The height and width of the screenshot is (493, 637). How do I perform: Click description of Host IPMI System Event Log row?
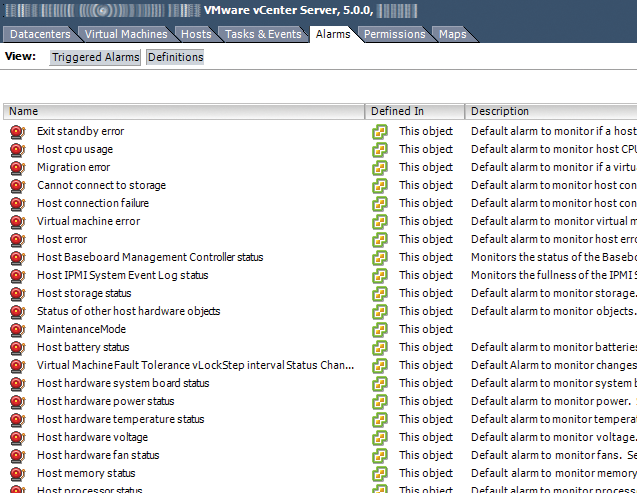coord(554,275)
